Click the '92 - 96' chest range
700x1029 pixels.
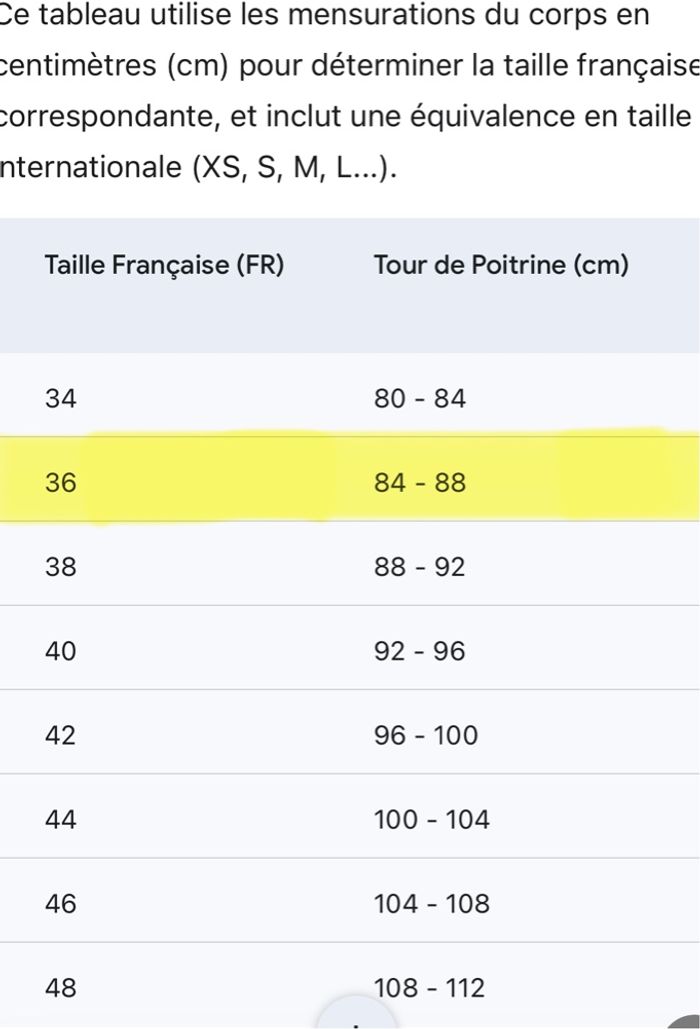coord(420,651)
